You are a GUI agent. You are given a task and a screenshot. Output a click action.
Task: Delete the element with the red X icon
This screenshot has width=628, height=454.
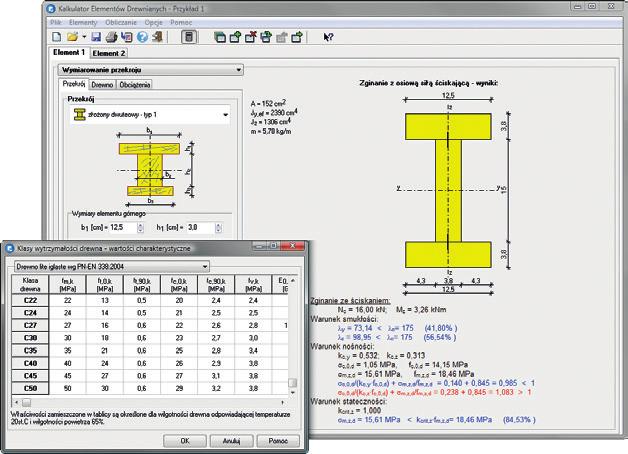pos(251,38)
